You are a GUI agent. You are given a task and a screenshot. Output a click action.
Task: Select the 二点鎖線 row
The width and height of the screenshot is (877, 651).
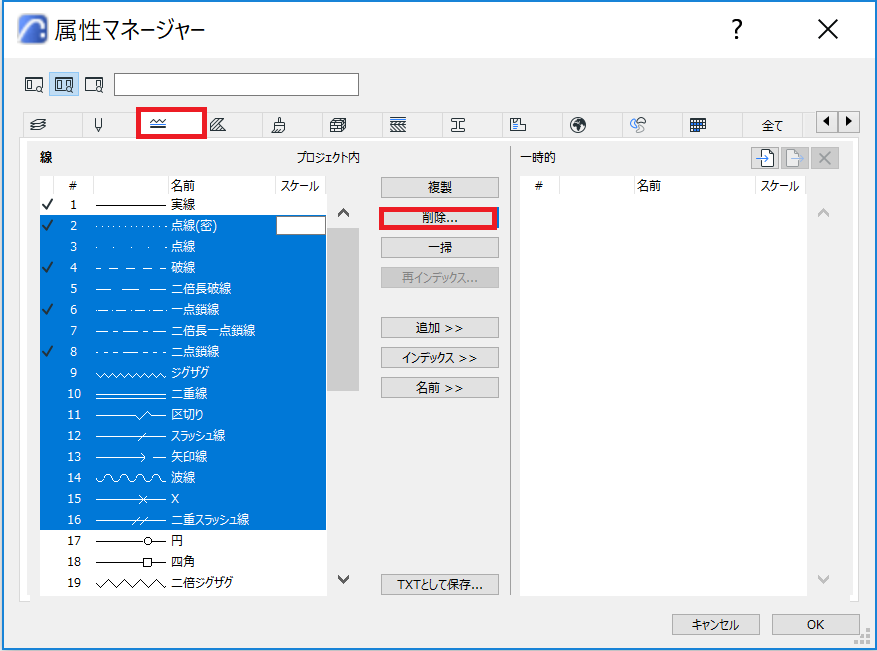click(x=183, y=351)
